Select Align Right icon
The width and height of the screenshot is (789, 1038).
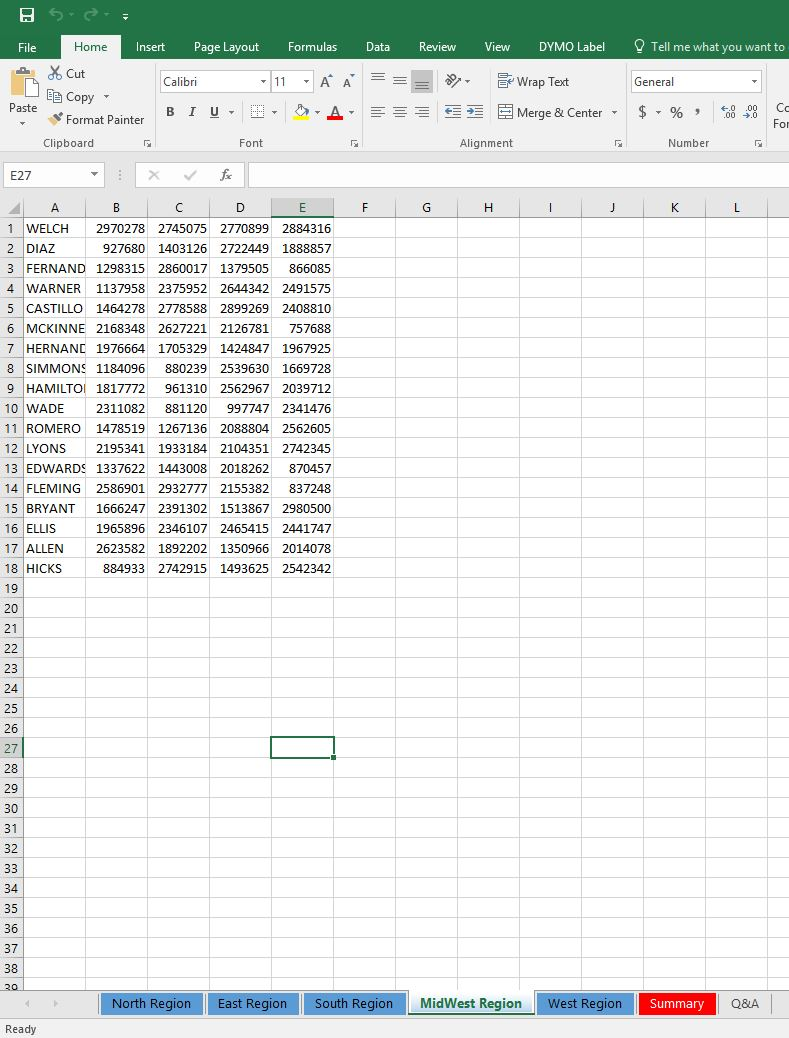click(422, 112)
